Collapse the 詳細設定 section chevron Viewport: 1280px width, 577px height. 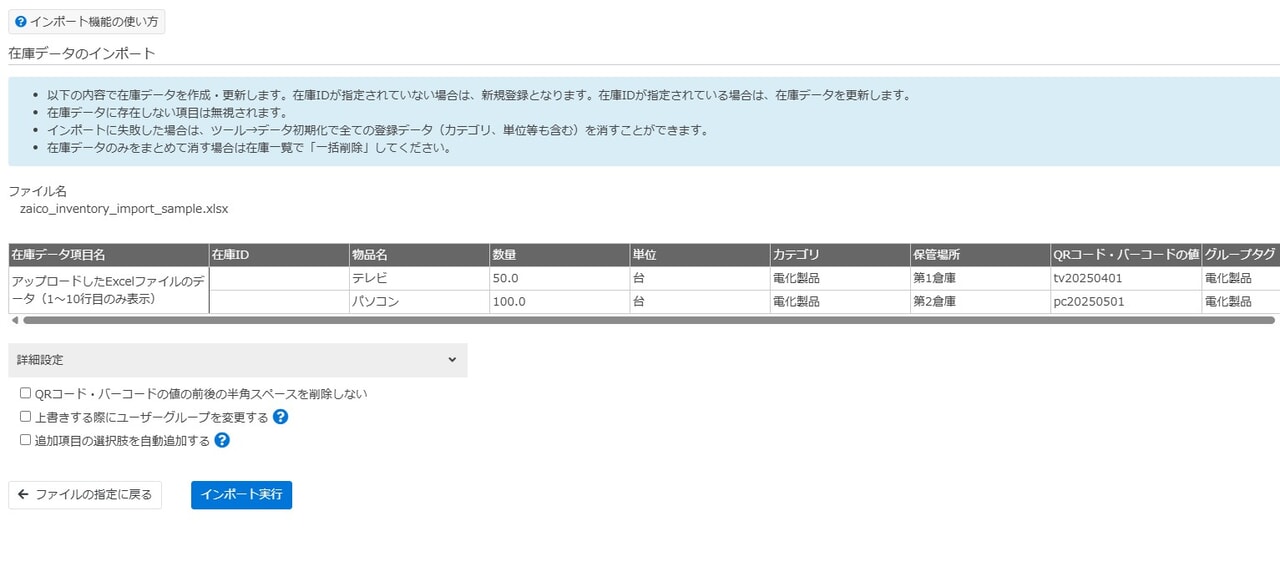452,360
